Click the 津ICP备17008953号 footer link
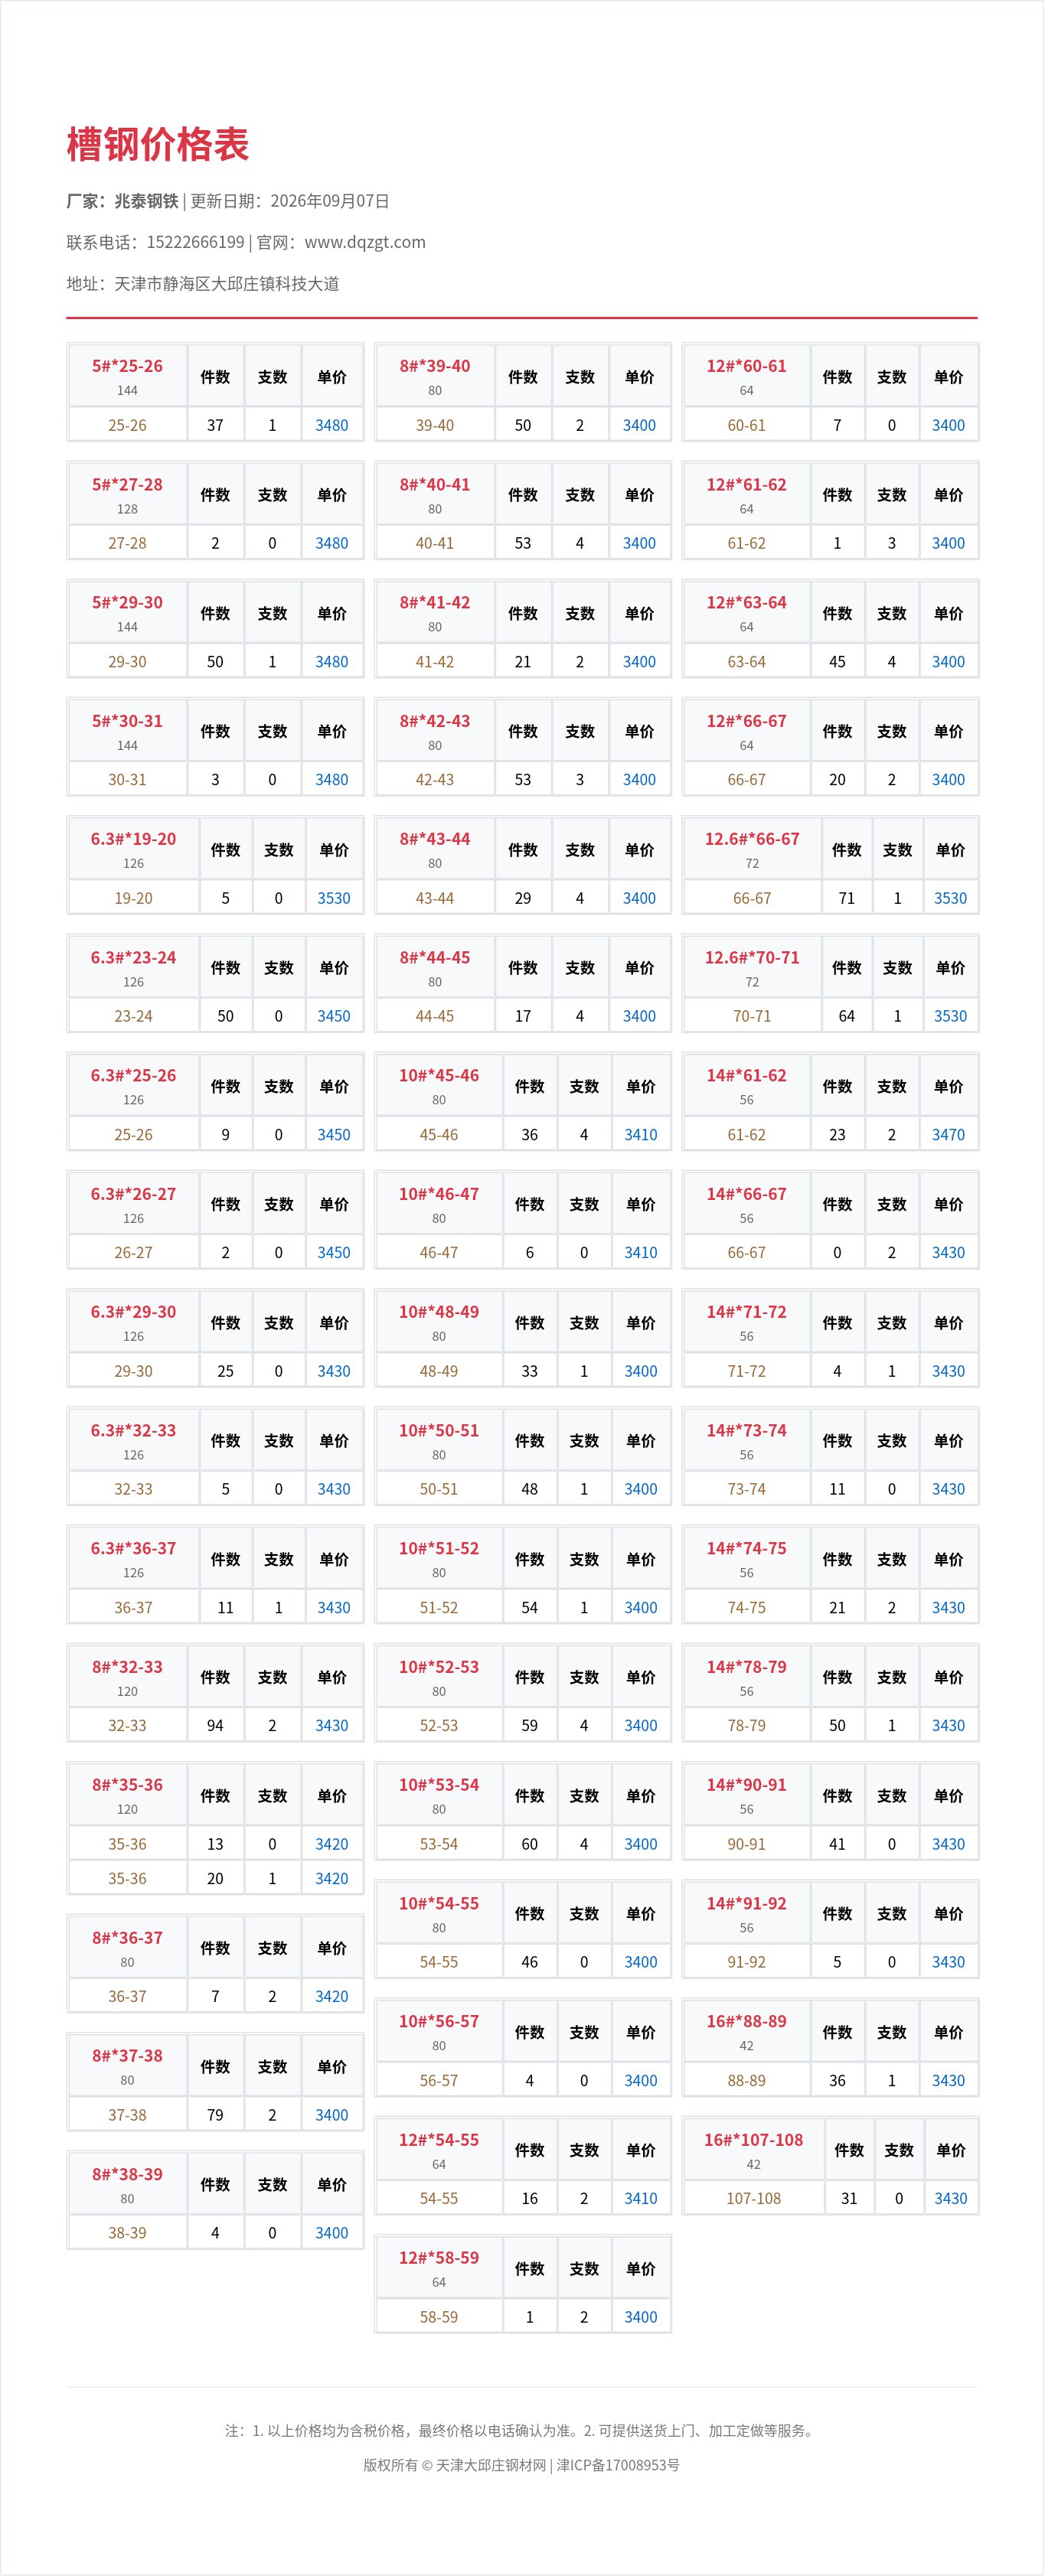 pos(618,2465)
